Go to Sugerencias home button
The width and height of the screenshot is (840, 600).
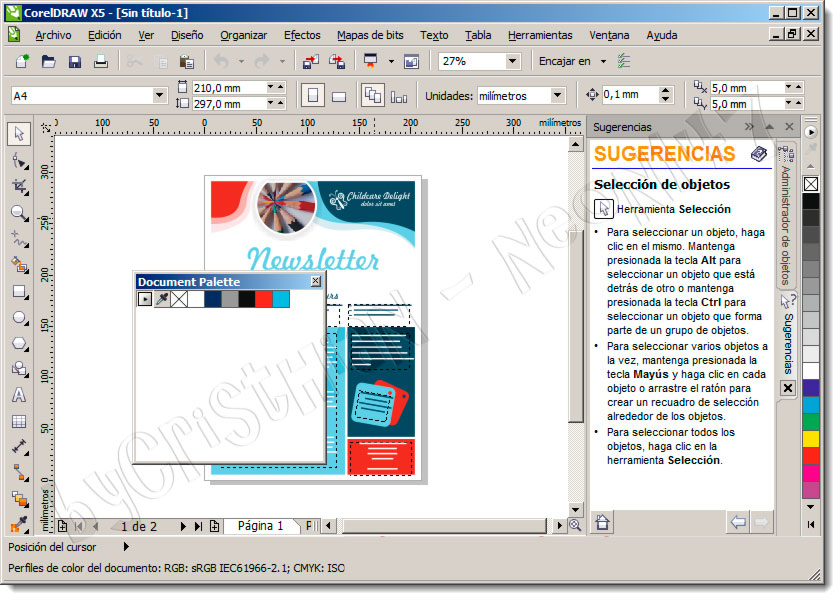(x=602, y=522)
